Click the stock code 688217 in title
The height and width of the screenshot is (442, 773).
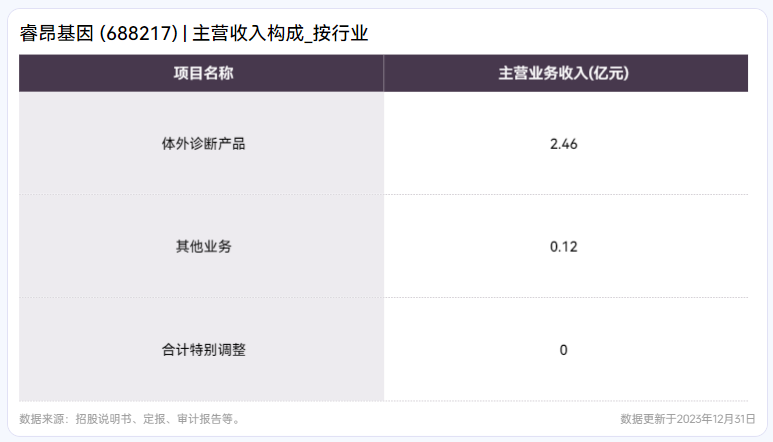point(139,34)
